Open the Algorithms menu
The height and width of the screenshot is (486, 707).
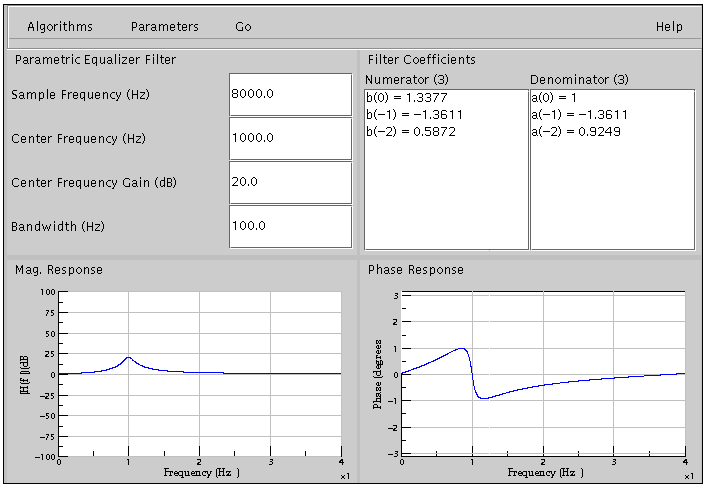pyautogui.click(x=59, y=27)
